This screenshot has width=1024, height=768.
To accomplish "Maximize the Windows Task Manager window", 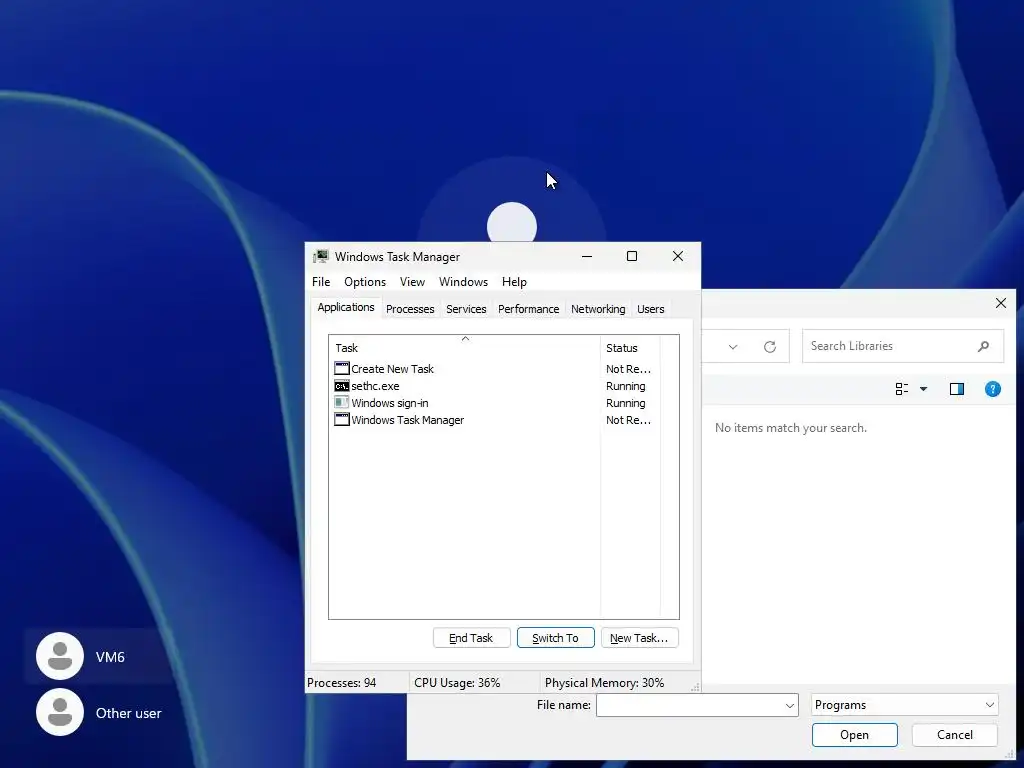I will coord(632,256).
